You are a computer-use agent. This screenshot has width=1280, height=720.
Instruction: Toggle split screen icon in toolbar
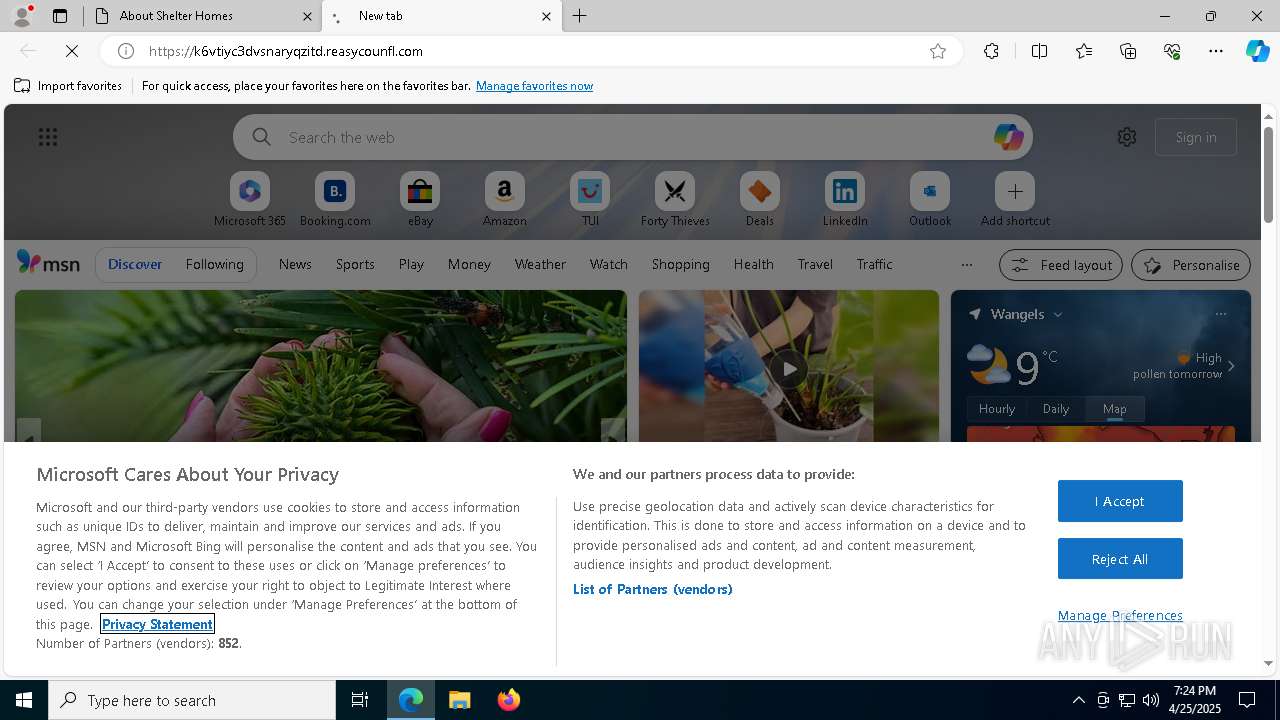click(1039, 51)
